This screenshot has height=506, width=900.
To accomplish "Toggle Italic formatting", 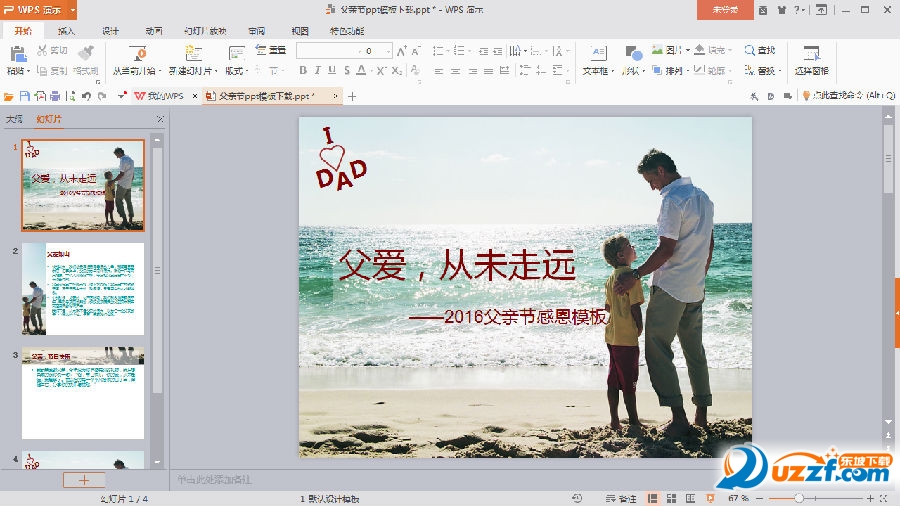I will coord(318,71).
